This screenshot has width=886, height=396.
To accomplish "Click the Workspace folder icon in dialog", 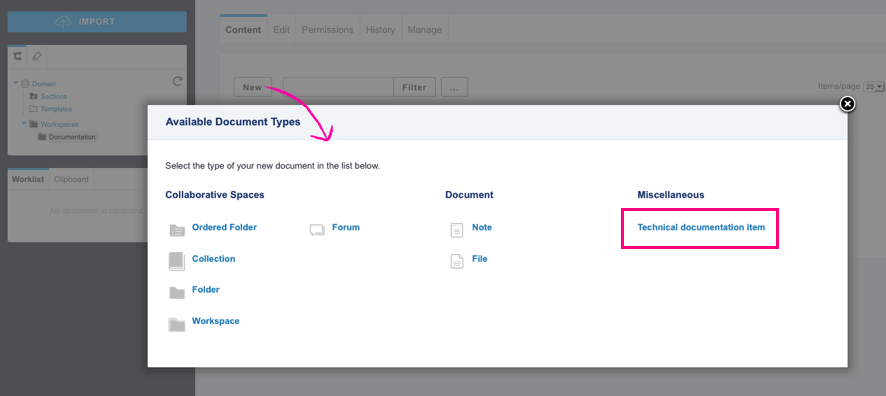I will pyautogui.click(x=177, y=324).
